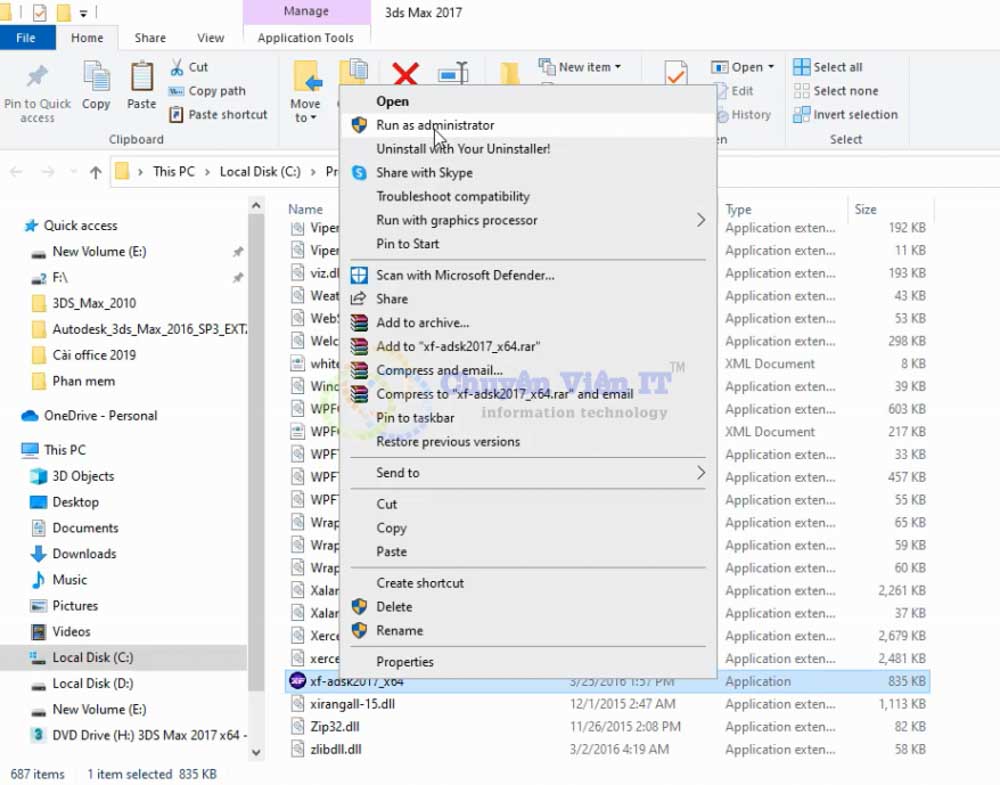This screenshot has height=785, width=1000.
Task: Click the Cut scissors icon
Action: (177, 67)
